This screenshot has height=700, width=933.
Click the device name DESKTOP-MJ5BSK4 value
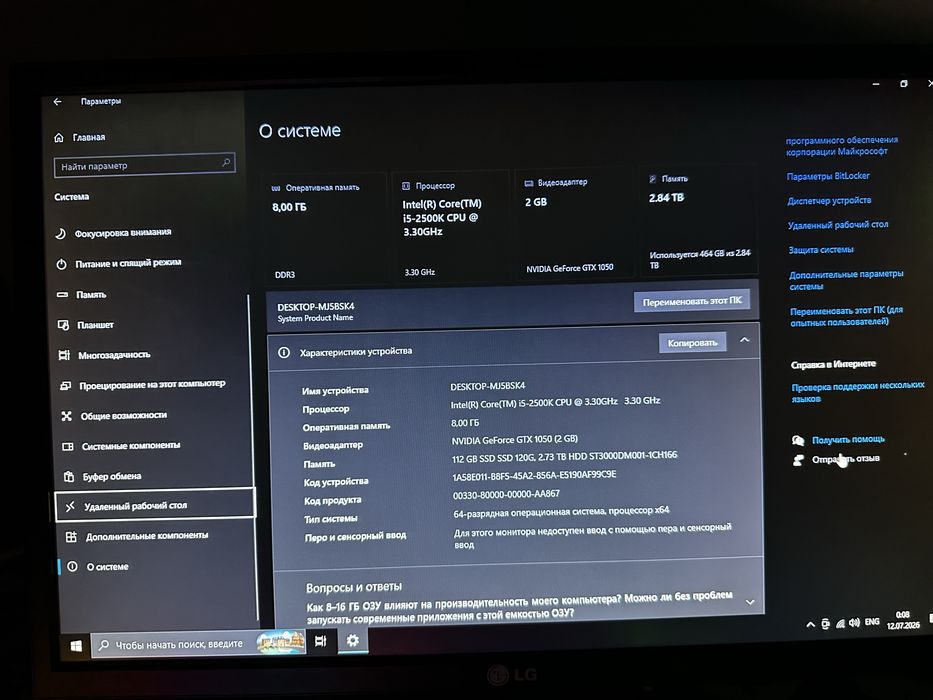click(488, 386)
